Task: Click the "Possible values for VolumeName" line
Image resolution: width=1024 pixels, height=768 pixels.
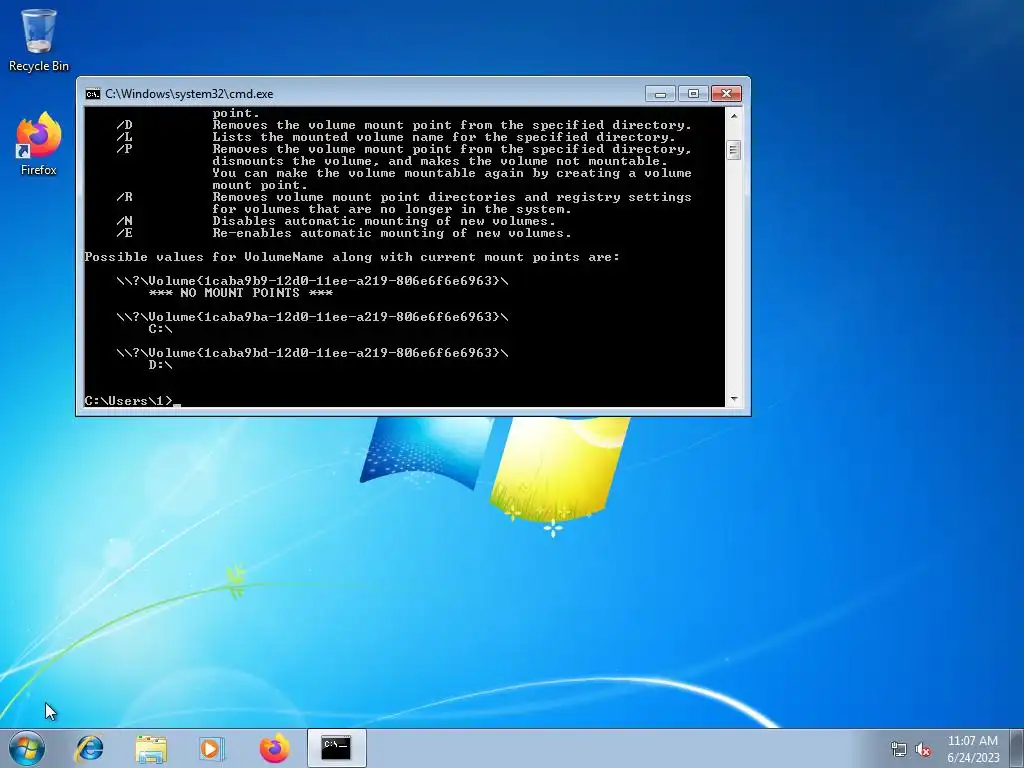Action: coord(352,257)
